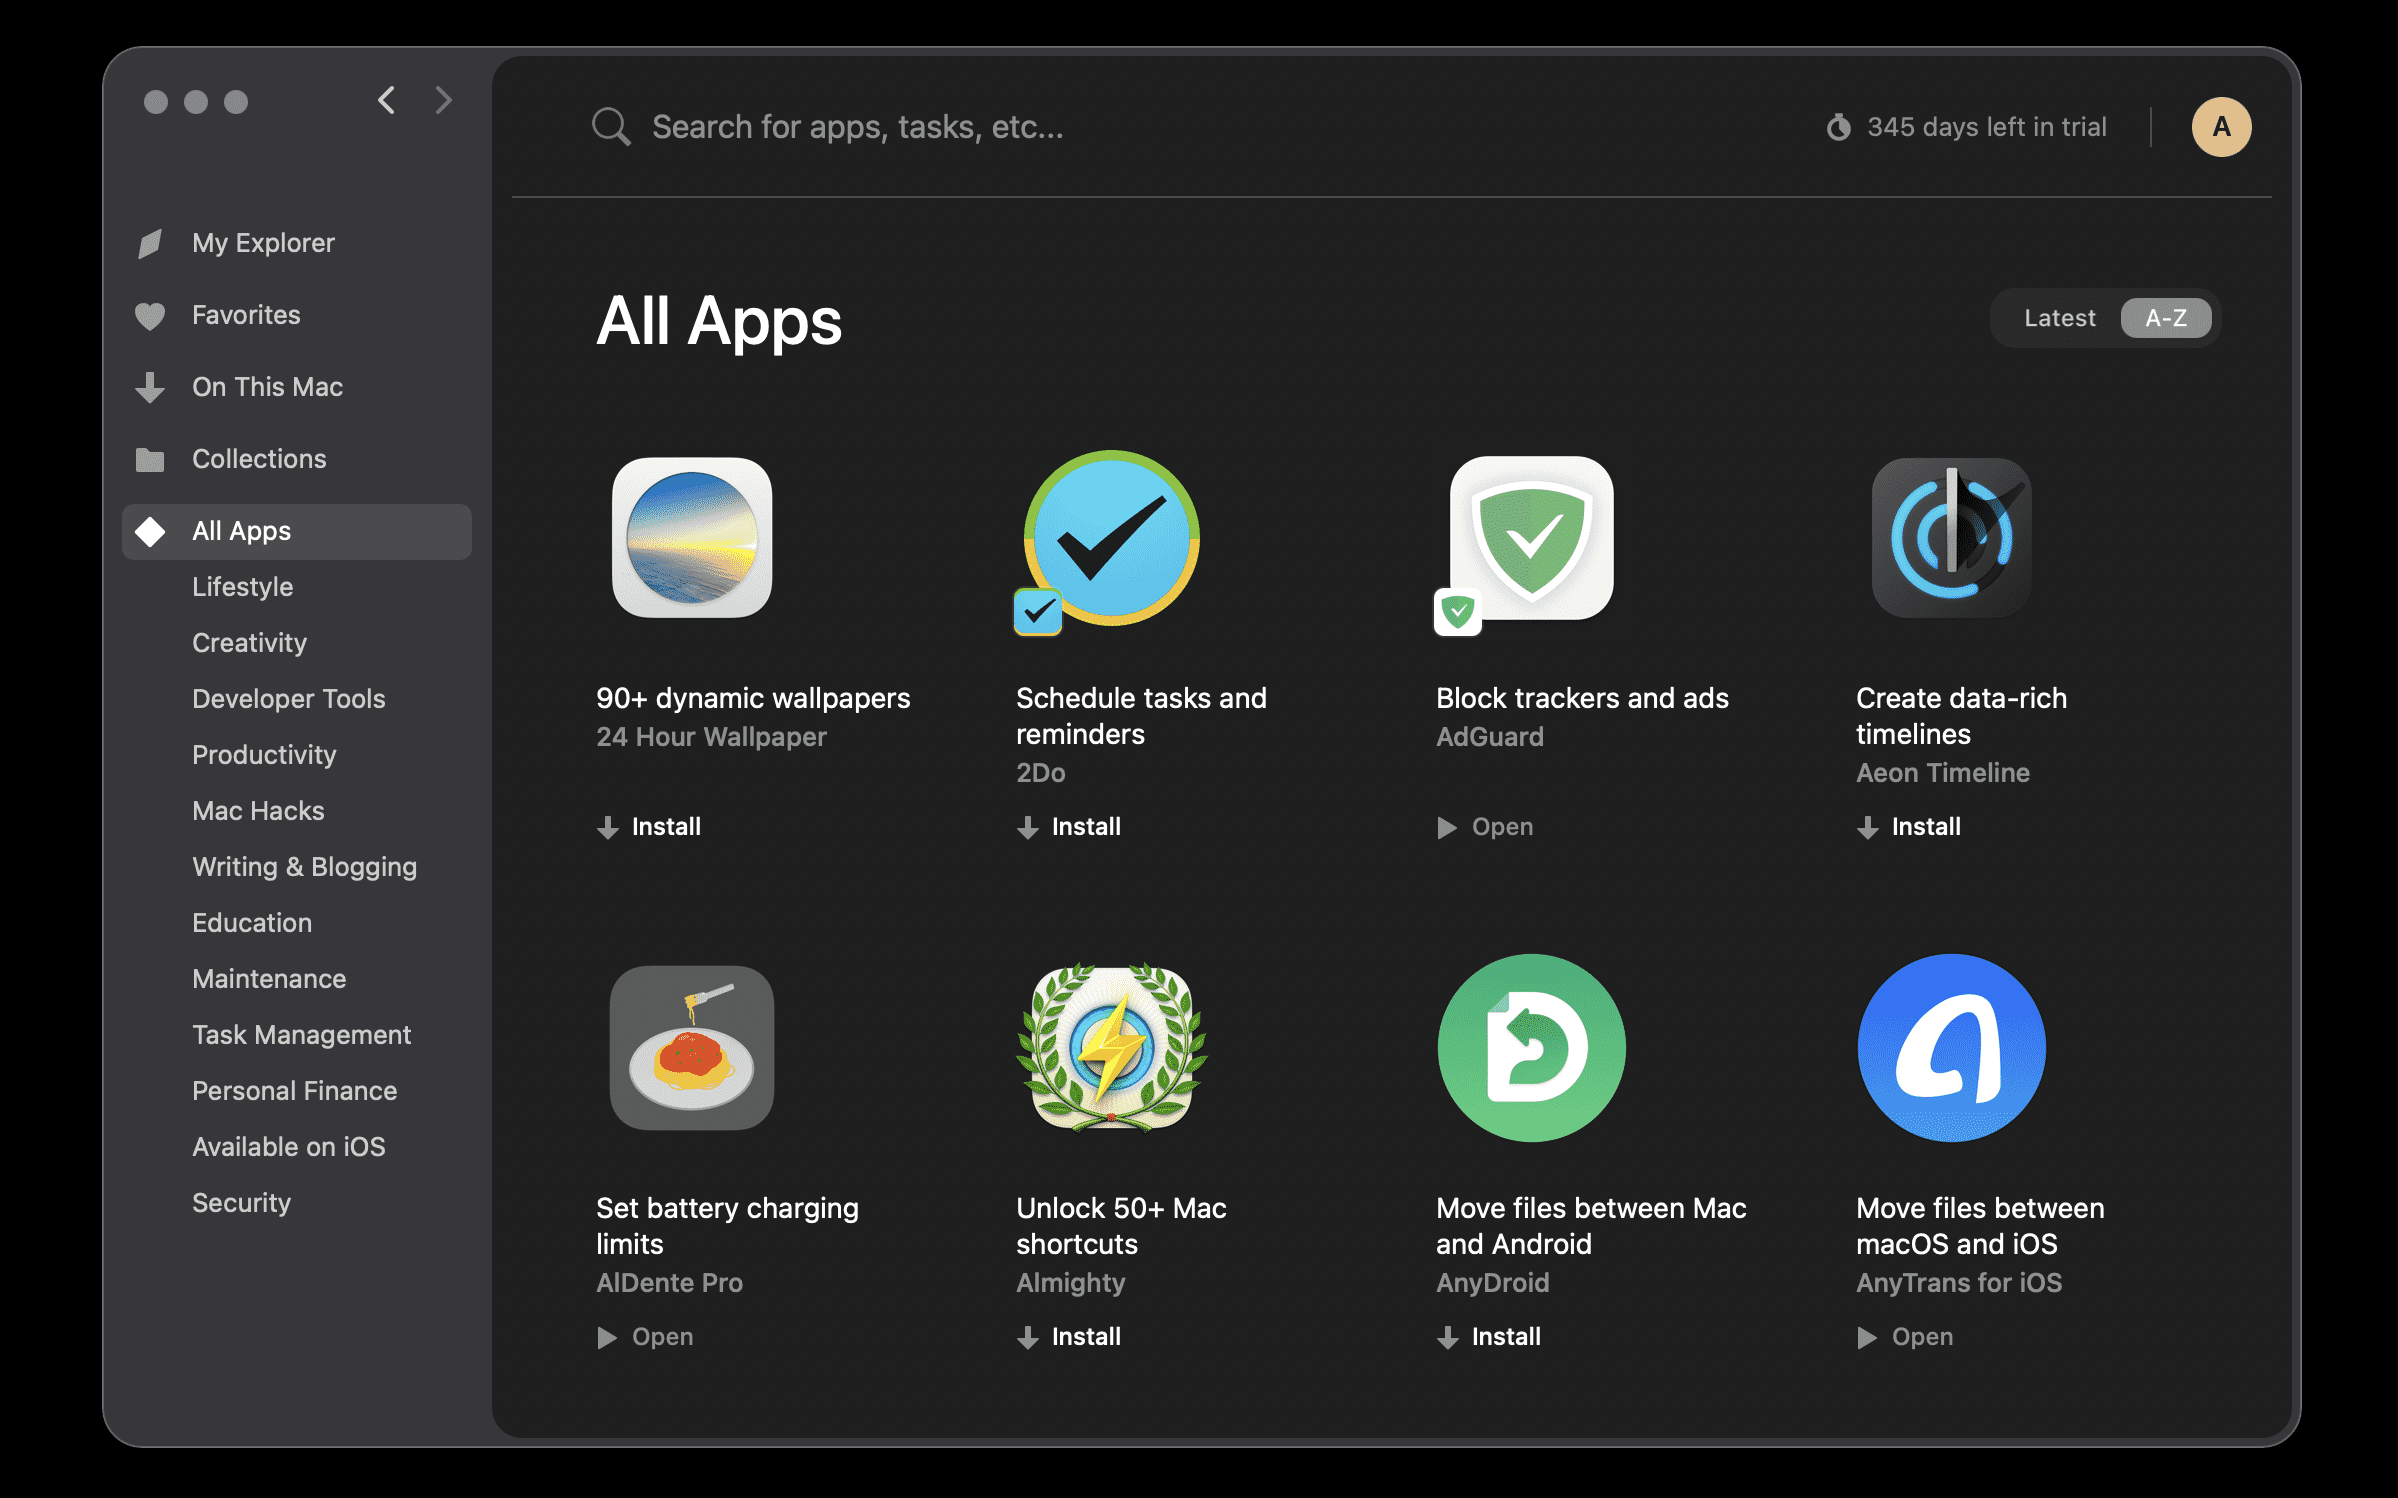
Task: Click the My Explorer leaf icon
Action: coord(150,243)
